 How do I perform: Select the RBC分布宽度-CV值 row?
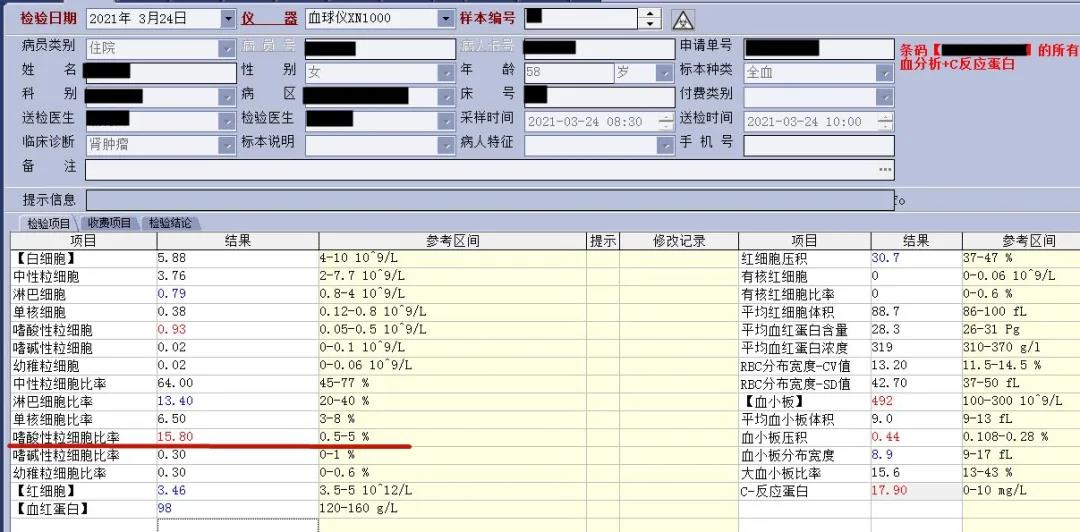click(x=909, y=366)
